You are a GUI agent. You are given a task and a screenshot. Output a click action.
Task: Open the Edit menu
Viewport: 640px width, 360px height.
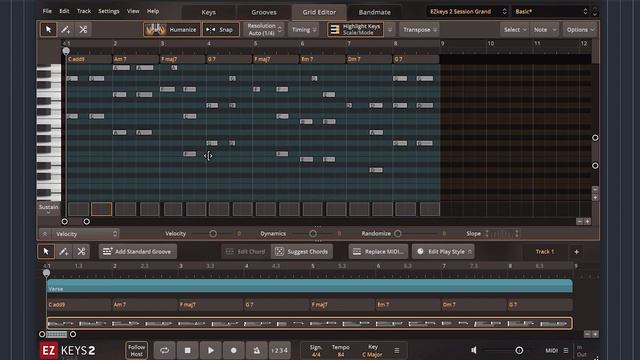click(x=64, y=11)
